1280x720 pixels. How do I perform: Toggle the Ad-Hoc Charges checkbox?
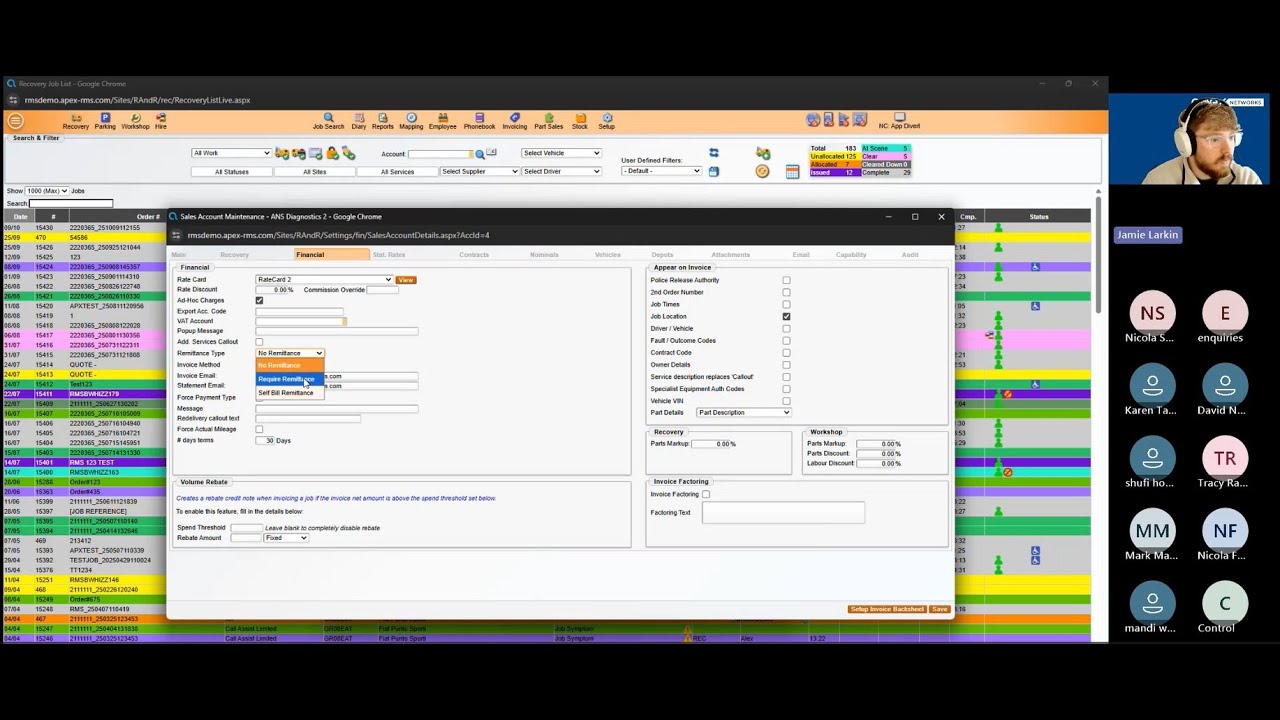click(x=259, y=300)
